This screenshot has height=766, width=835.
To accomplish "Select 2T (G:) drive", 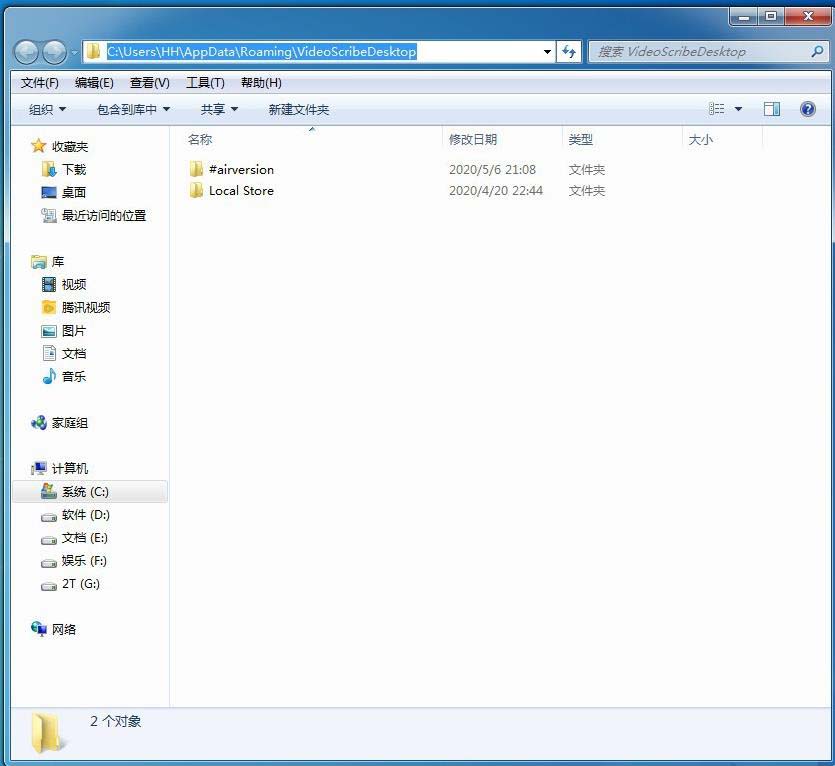I will point(80,584).
